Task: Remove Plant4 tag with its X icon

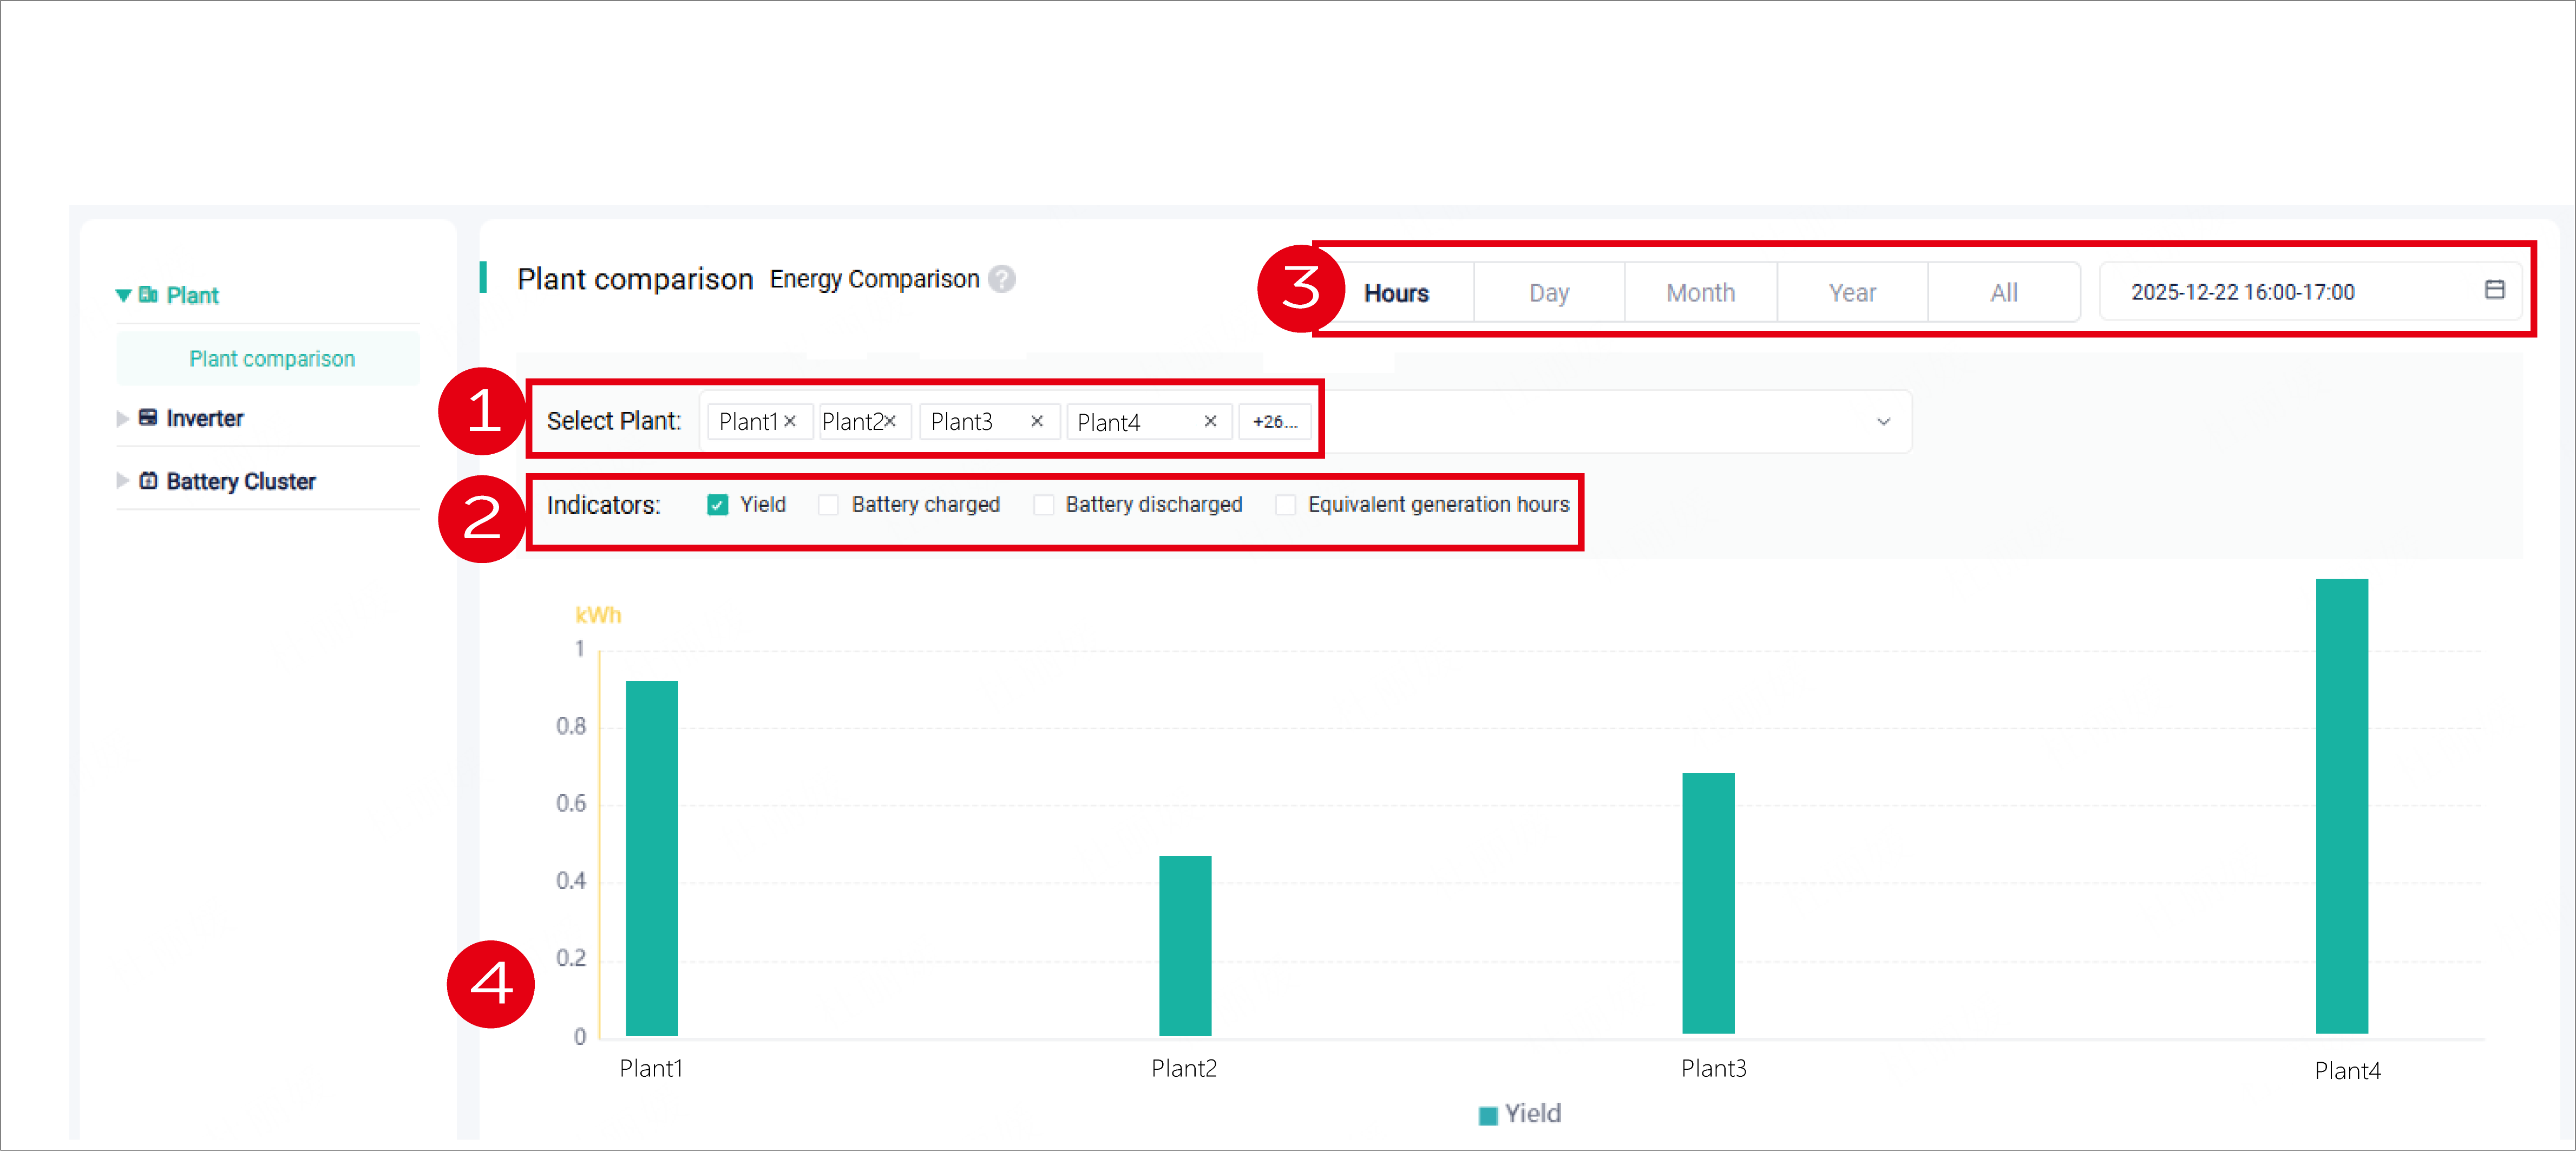Action: (x=1210, y=421)
